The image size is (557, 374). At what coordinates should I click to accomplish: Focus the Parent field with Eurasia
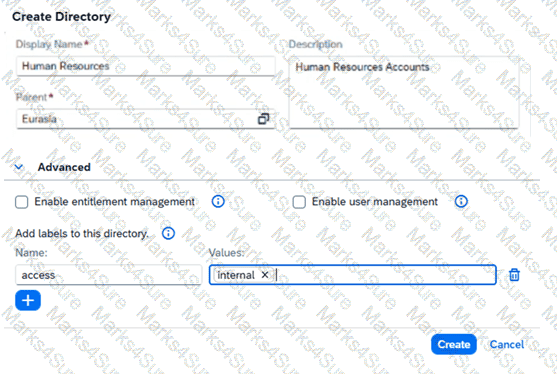coord(146,119)
